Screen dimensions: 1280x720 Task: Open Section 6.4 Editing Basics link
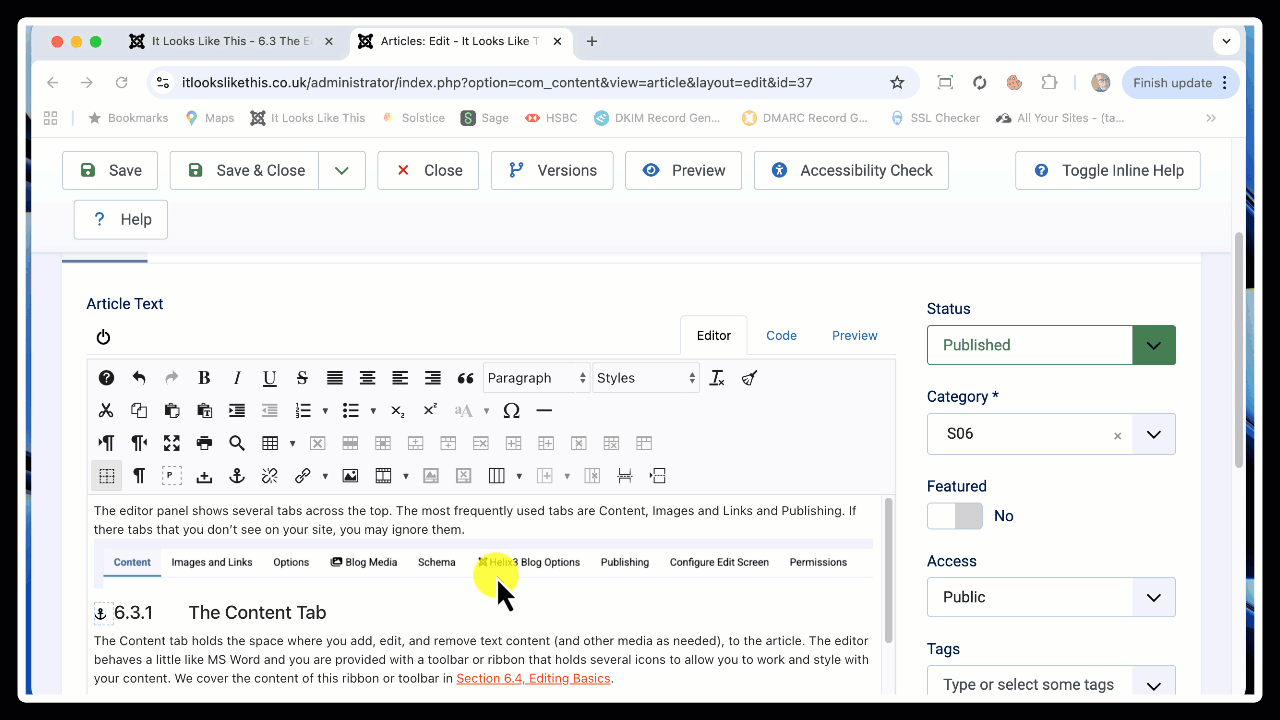point(533,679)
